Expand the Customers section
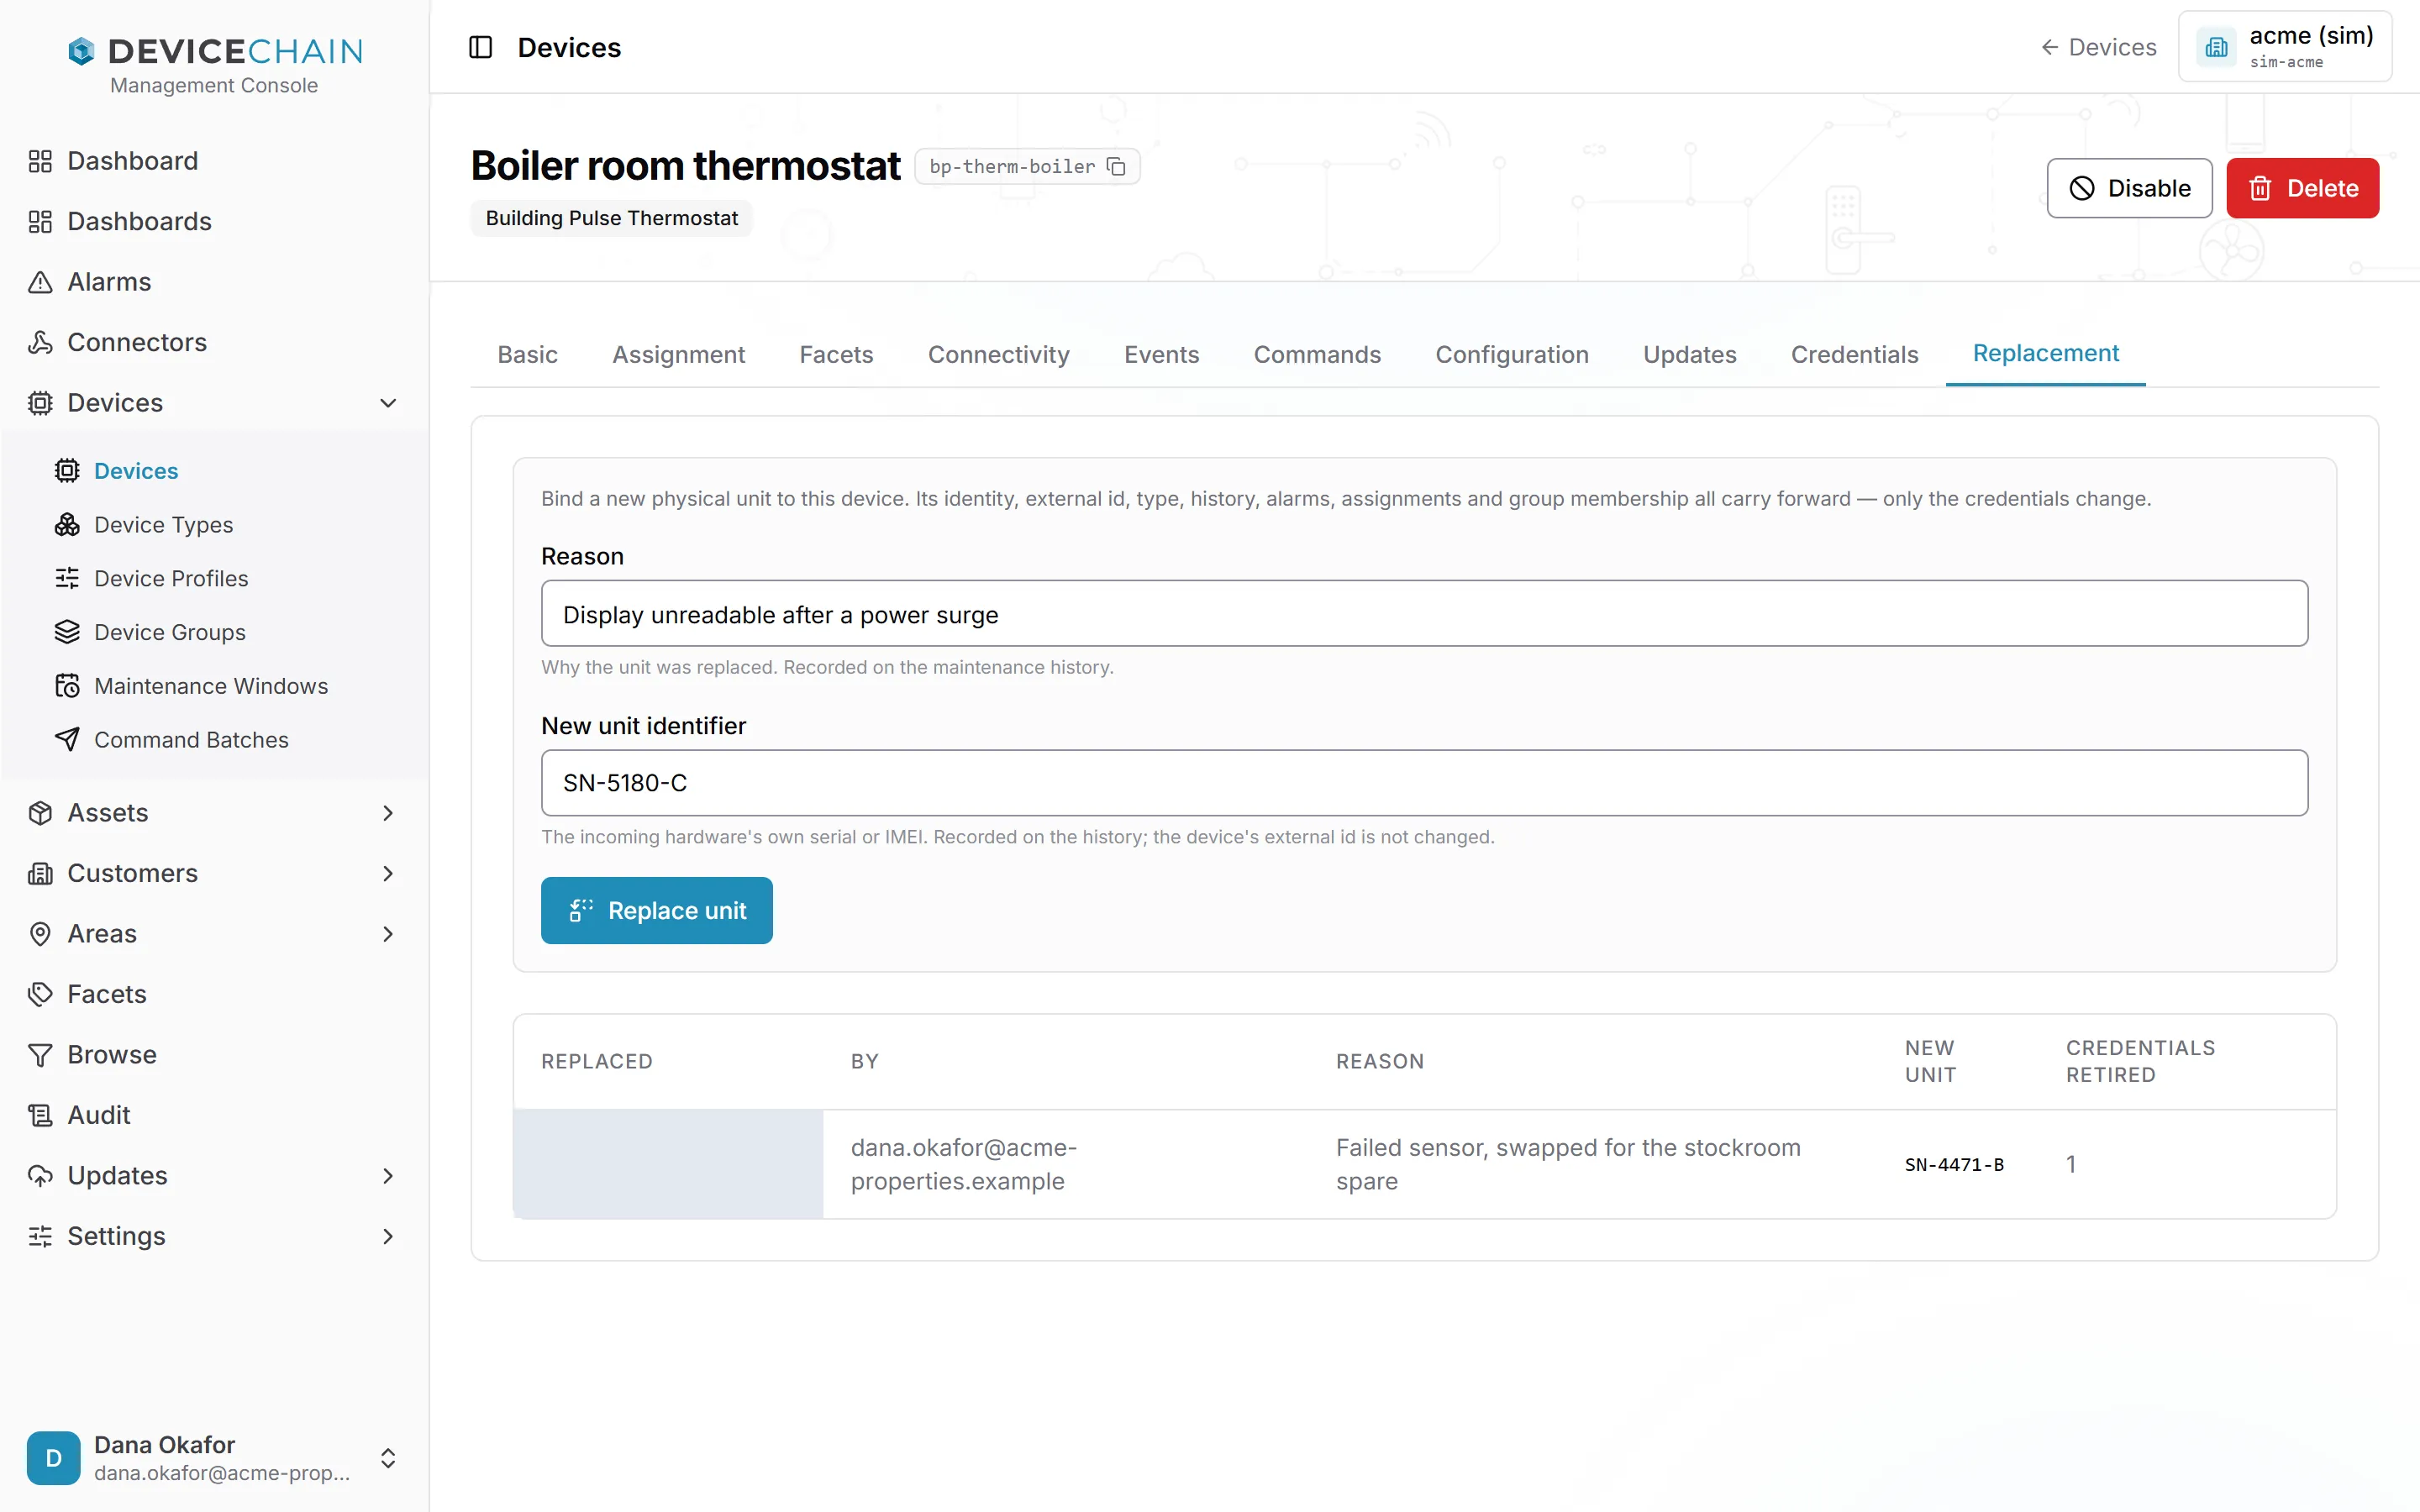The height and width of the screenshot is (1512, 2420). pos(388,873)
